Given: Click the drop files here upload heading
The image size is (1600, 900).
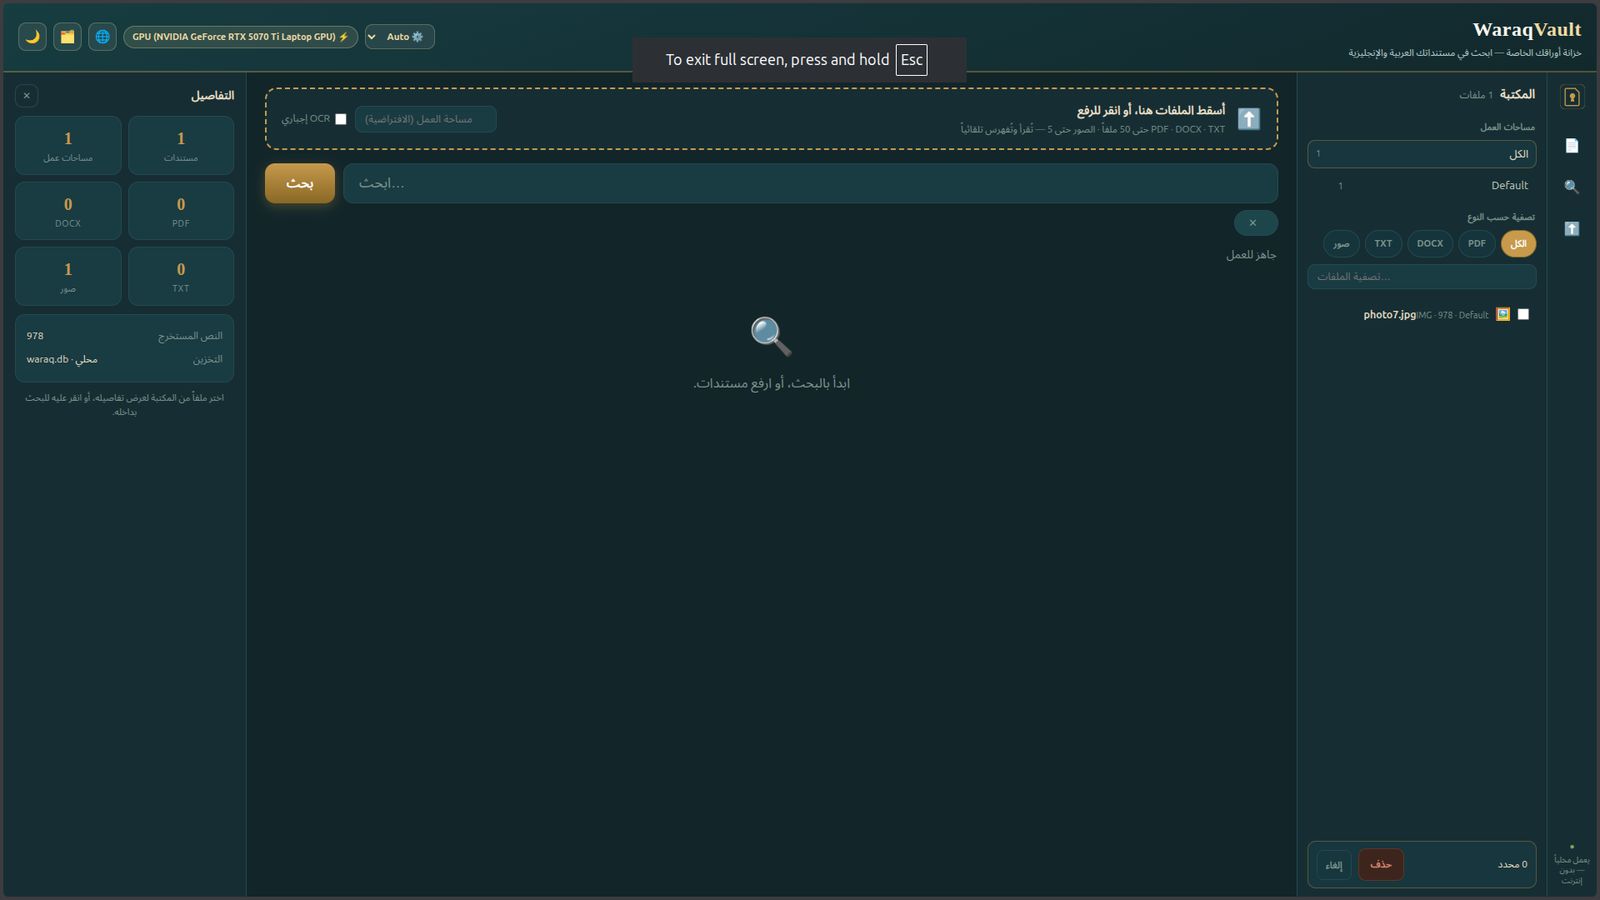Looking at the screenshot, I should pos(1151,110).
